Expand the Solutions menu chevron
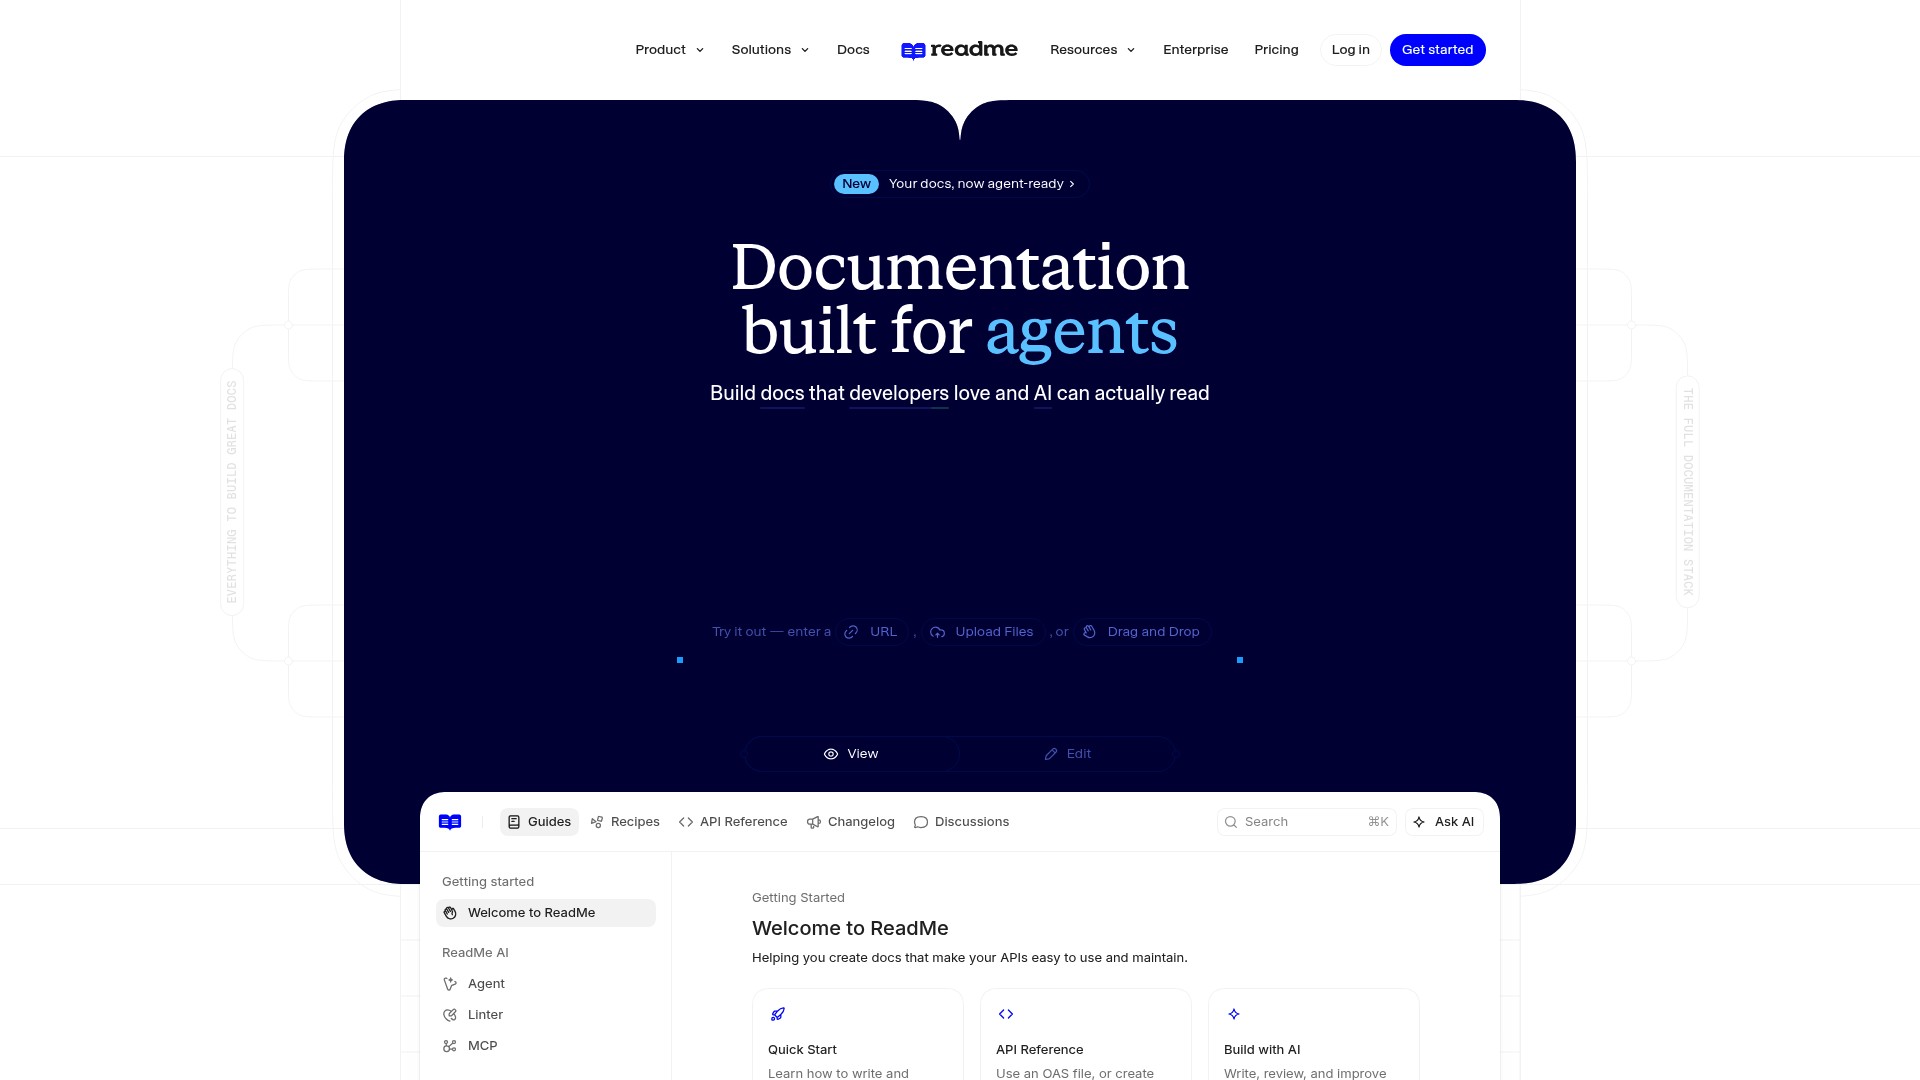The width and height of the screenshot is (1920, 1080). click(x=805, y=50)
